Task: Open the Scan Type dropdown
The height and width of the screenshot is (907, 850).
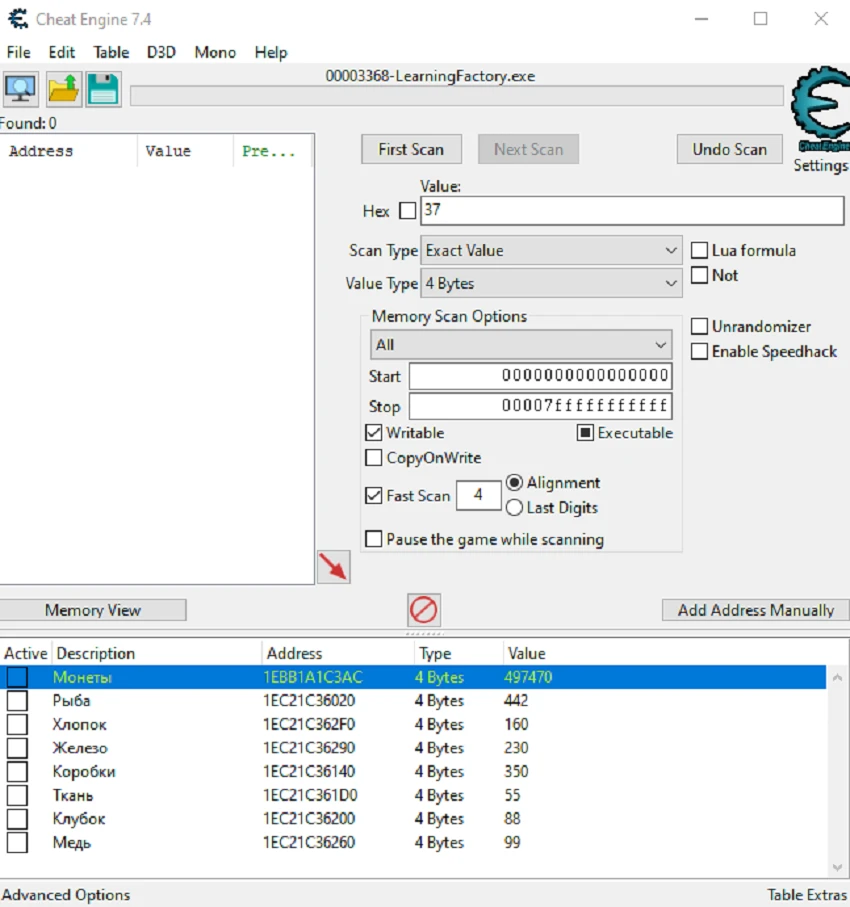Action: 551,250
